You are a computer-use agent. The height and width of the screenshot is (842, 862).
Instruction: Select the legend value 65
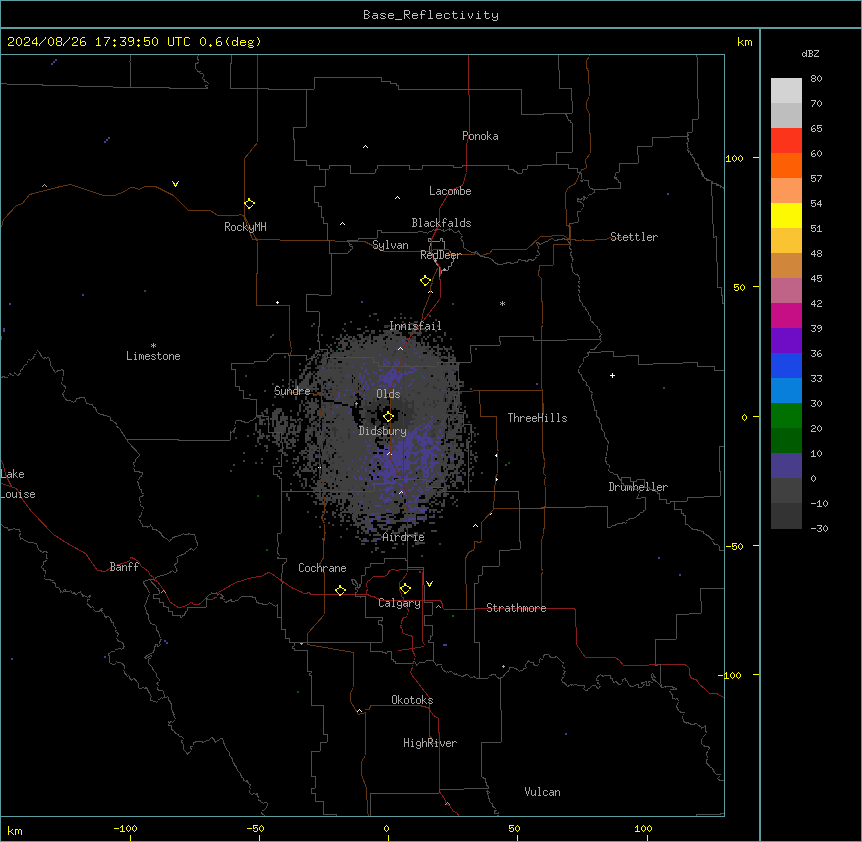[816, 128]
